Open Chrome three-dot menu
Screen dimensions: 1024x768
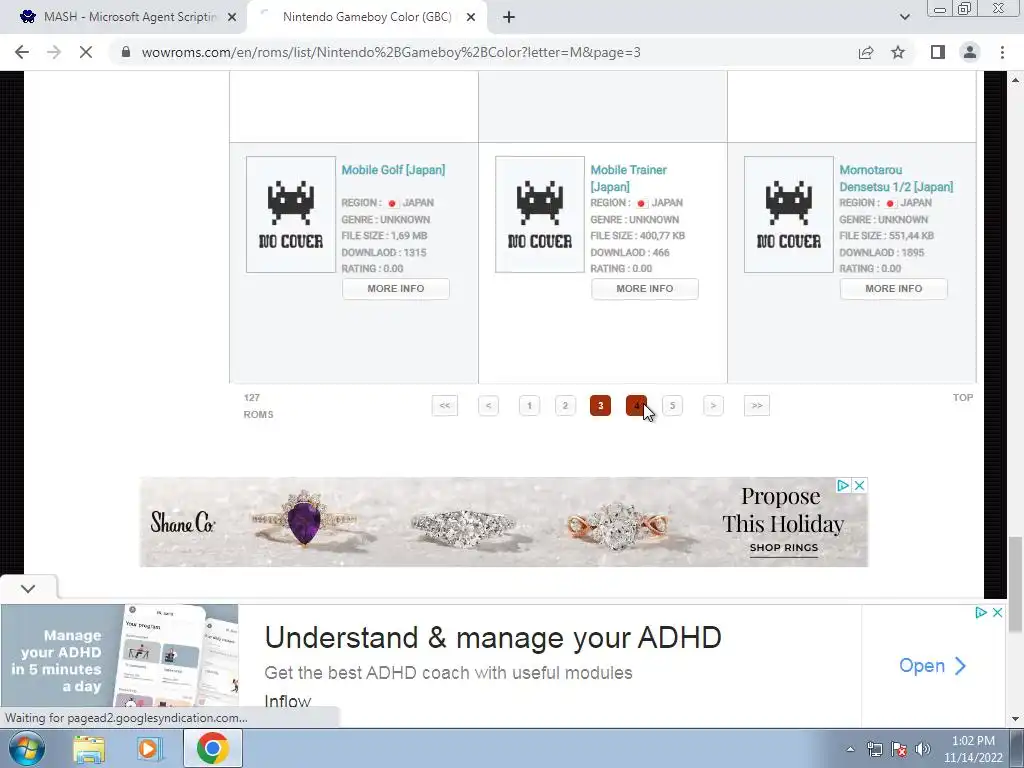click(1002, 52)
